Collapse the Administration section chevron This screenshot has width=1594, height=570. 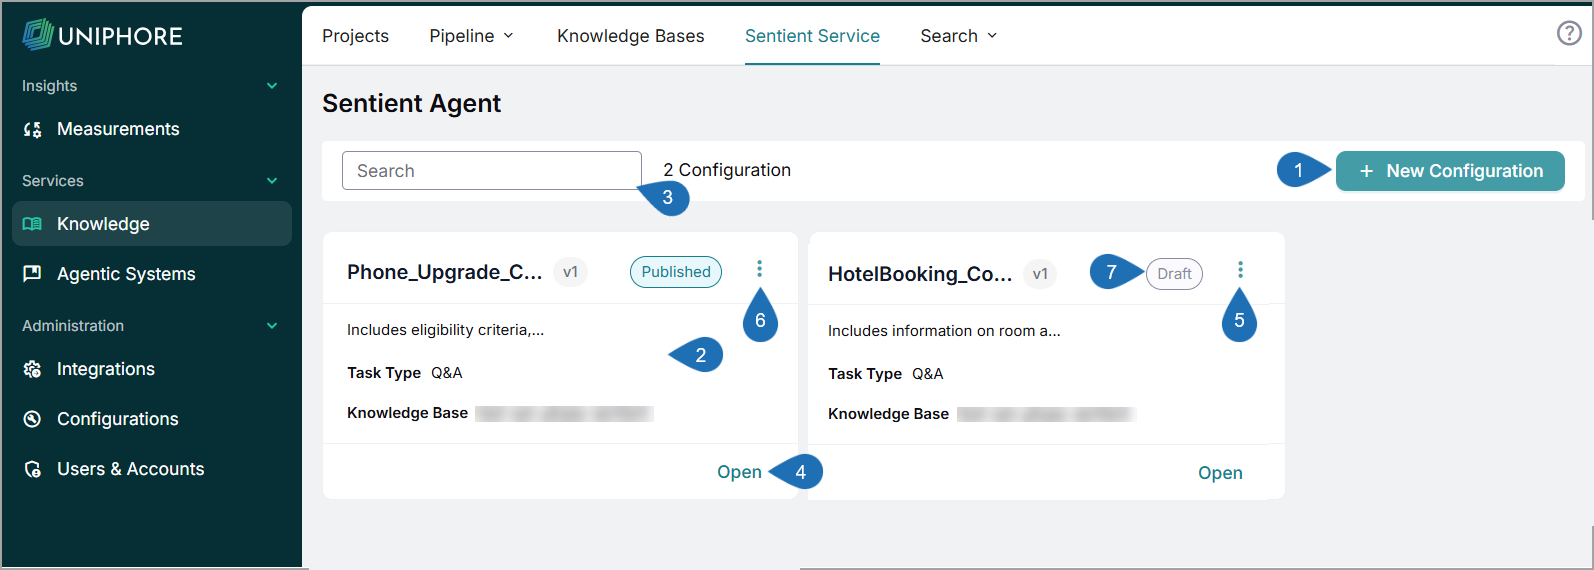pyautogui.click(x=272, y=326)
